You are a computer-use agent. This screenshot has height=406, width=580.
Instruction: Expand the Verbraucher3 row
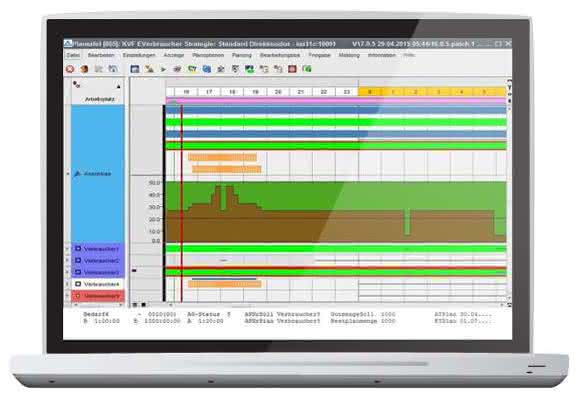(x=67, y=272)
